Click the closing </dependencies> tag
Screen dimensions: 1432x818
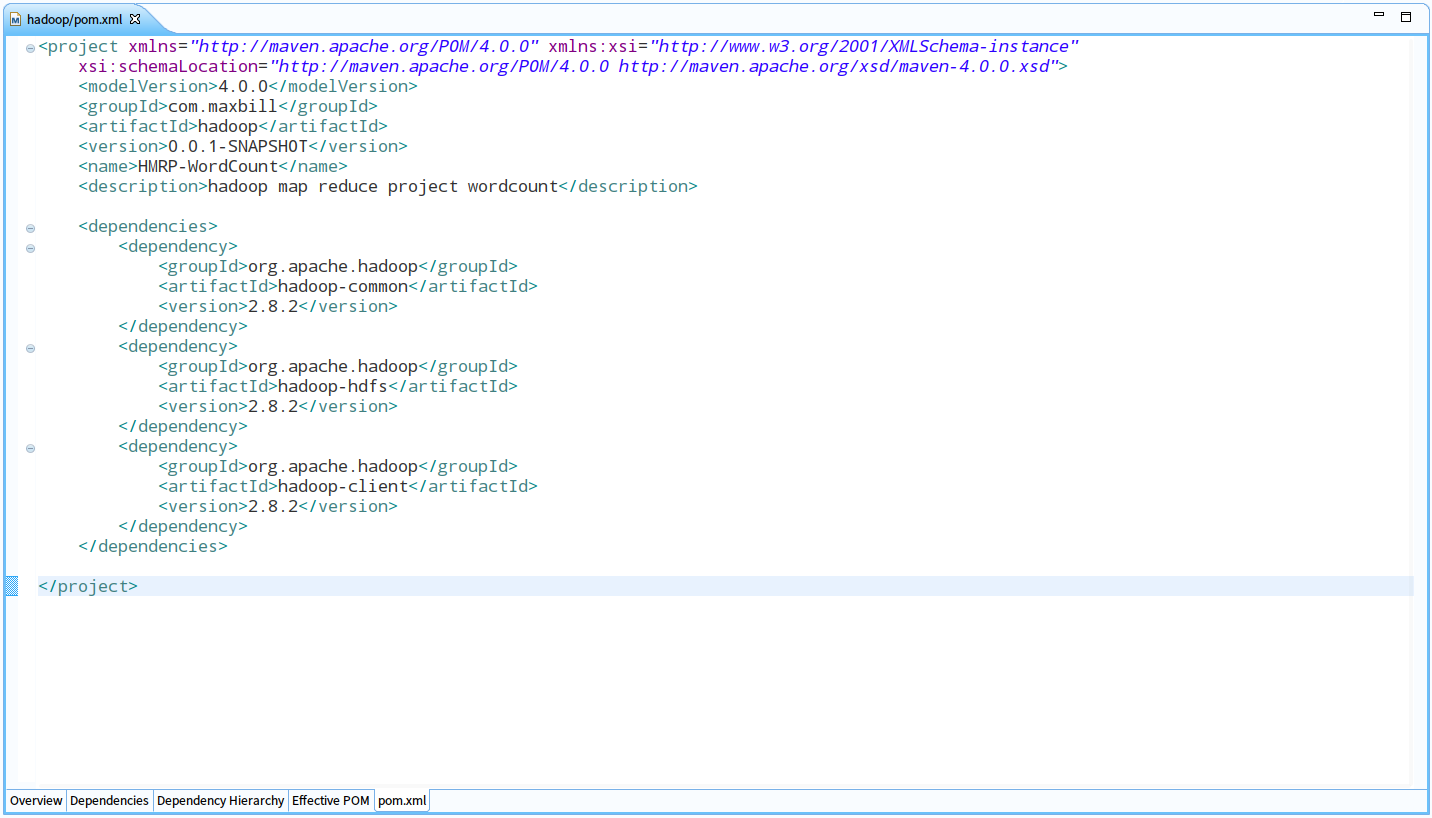tap(153, 546)
